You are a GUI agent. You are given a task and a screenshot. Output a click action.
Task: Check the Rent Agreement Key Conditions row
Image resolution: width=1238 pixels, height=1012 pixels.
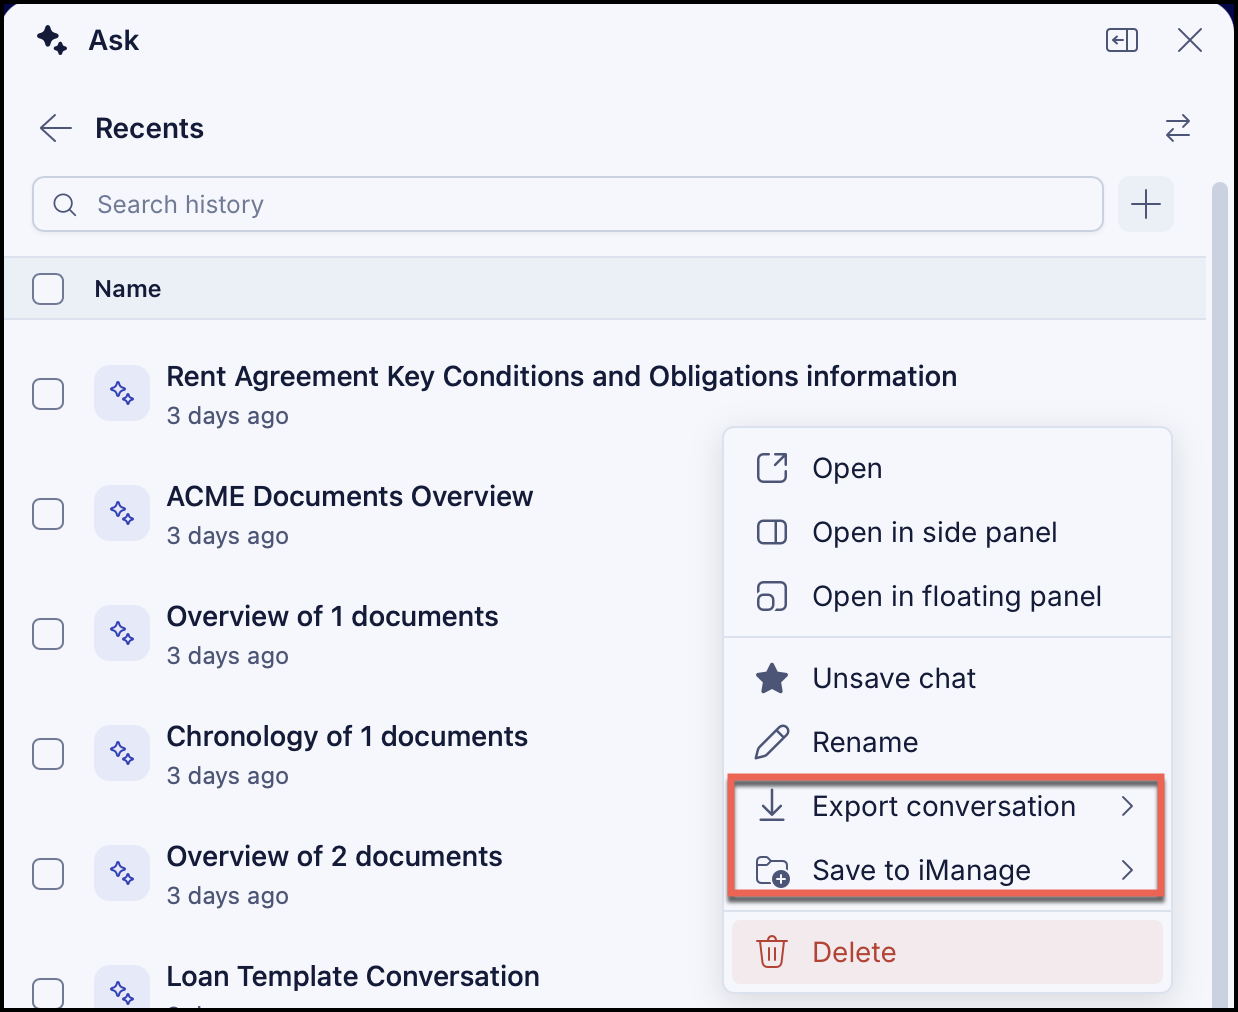click(48, 394)
